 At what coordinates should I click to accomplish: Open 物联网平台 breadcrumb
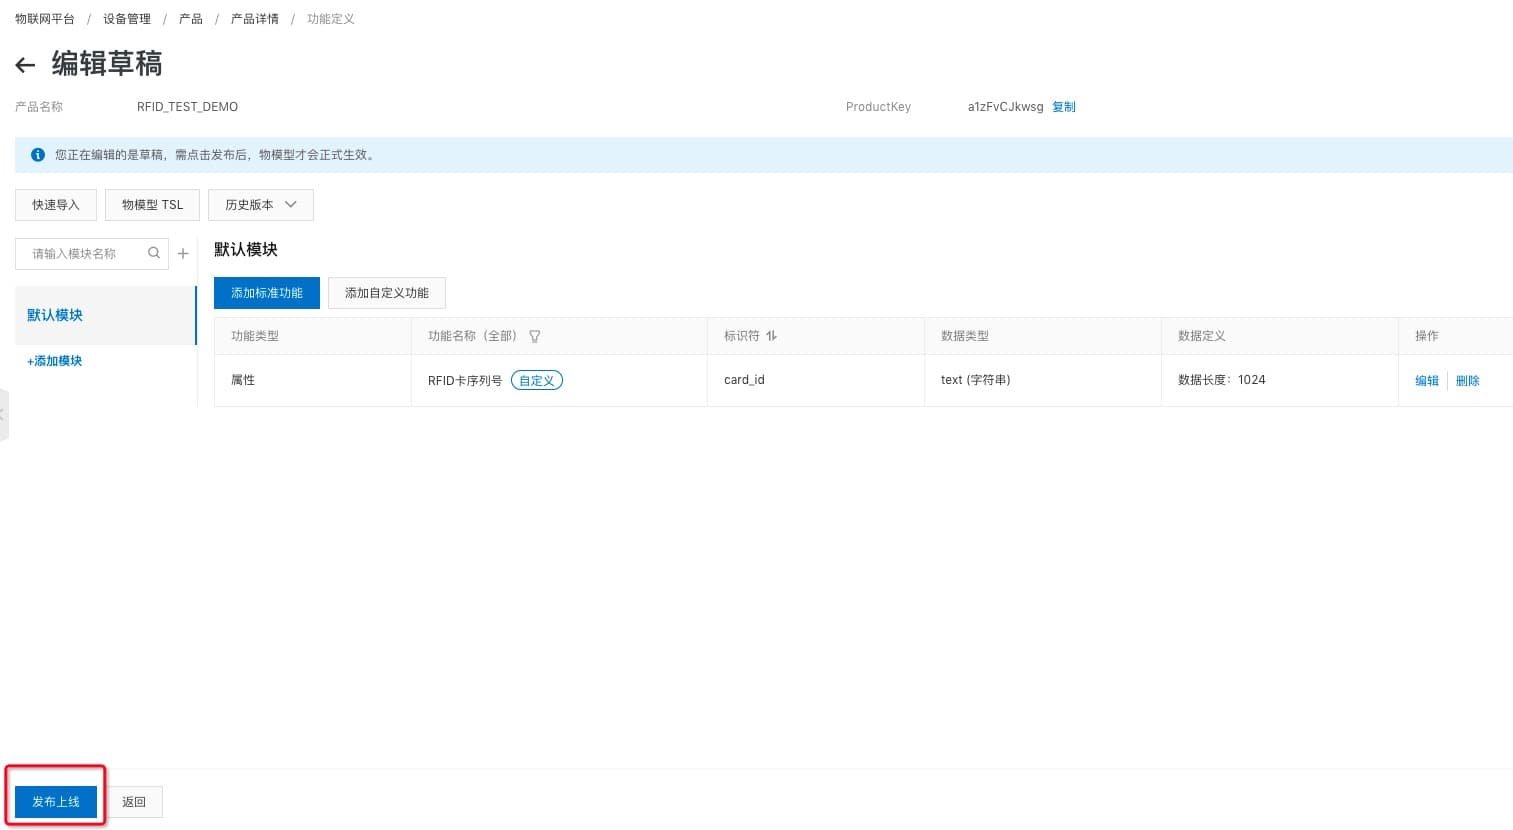[45, 19]
